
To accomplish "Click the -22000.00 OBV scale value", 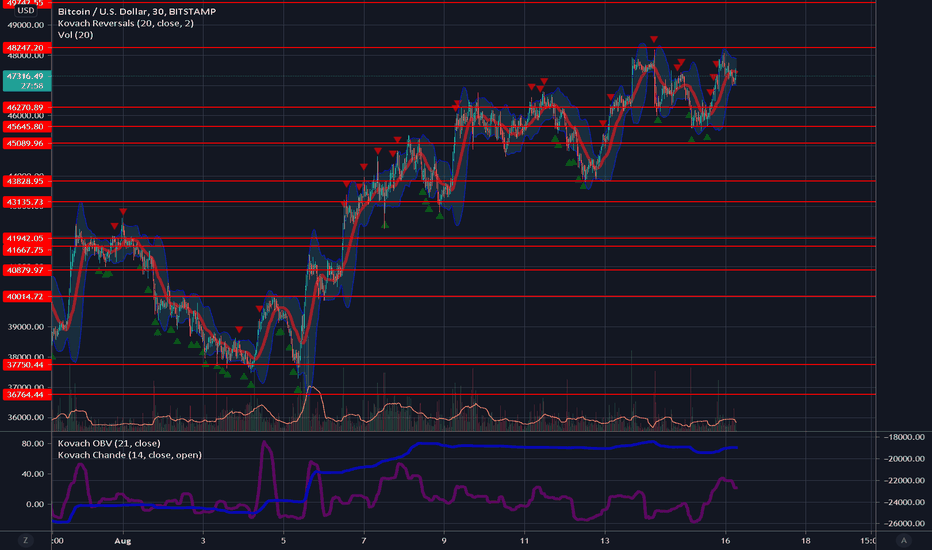I will tap(904, 480).
